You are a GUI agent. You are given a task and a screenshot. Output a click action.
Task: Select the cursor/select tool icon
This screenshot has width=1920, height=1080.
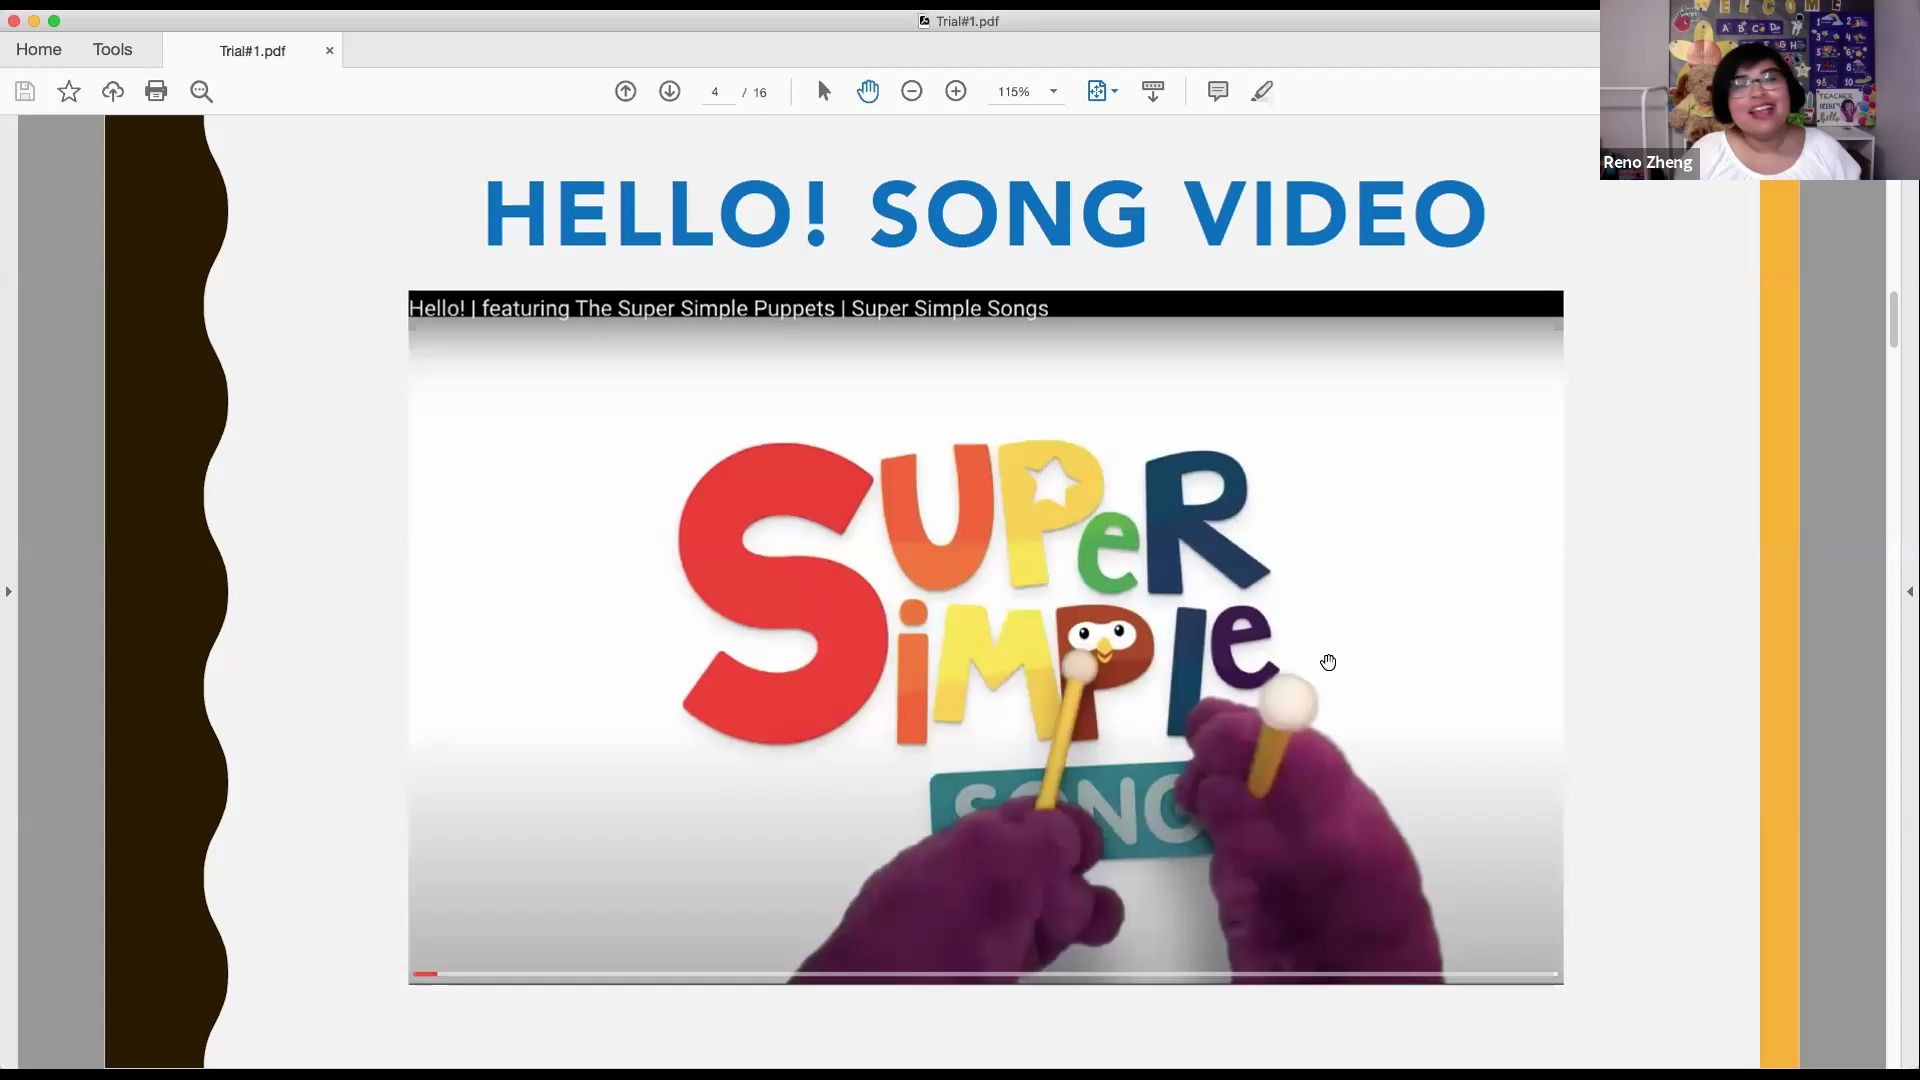tap(824, 91)
